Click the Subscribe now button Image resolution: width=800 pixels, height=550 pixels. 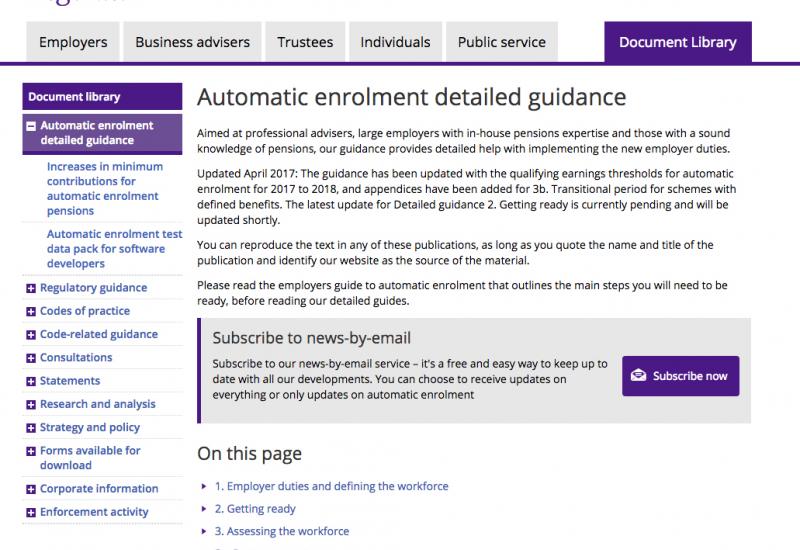pos(681,376)
